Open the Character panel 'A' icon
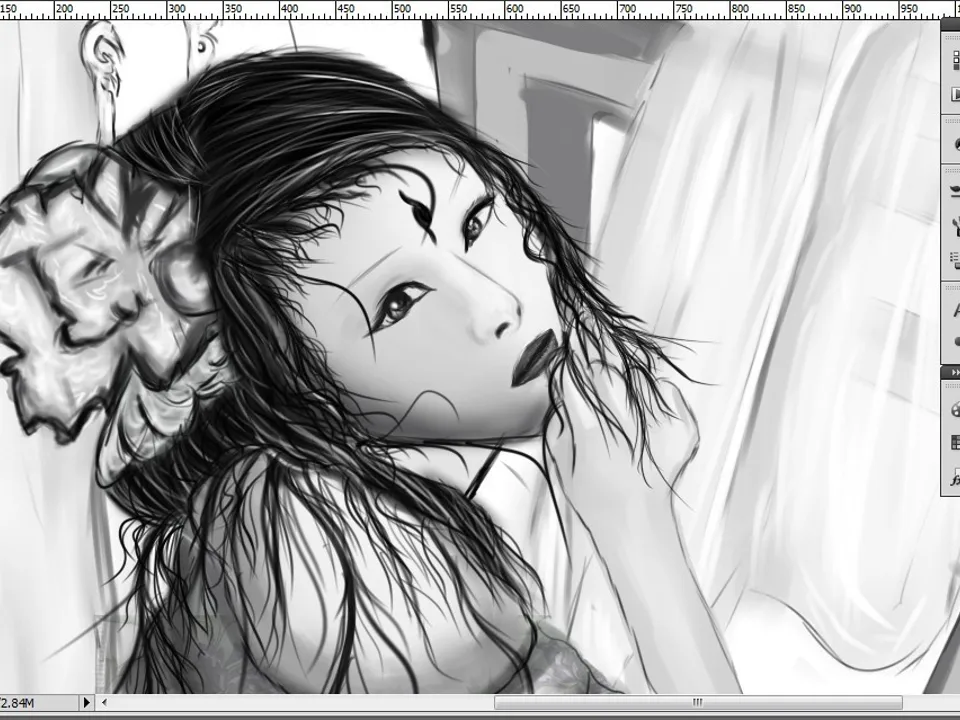960x720 pixels. pyautogui.click(x=953, y=311)
